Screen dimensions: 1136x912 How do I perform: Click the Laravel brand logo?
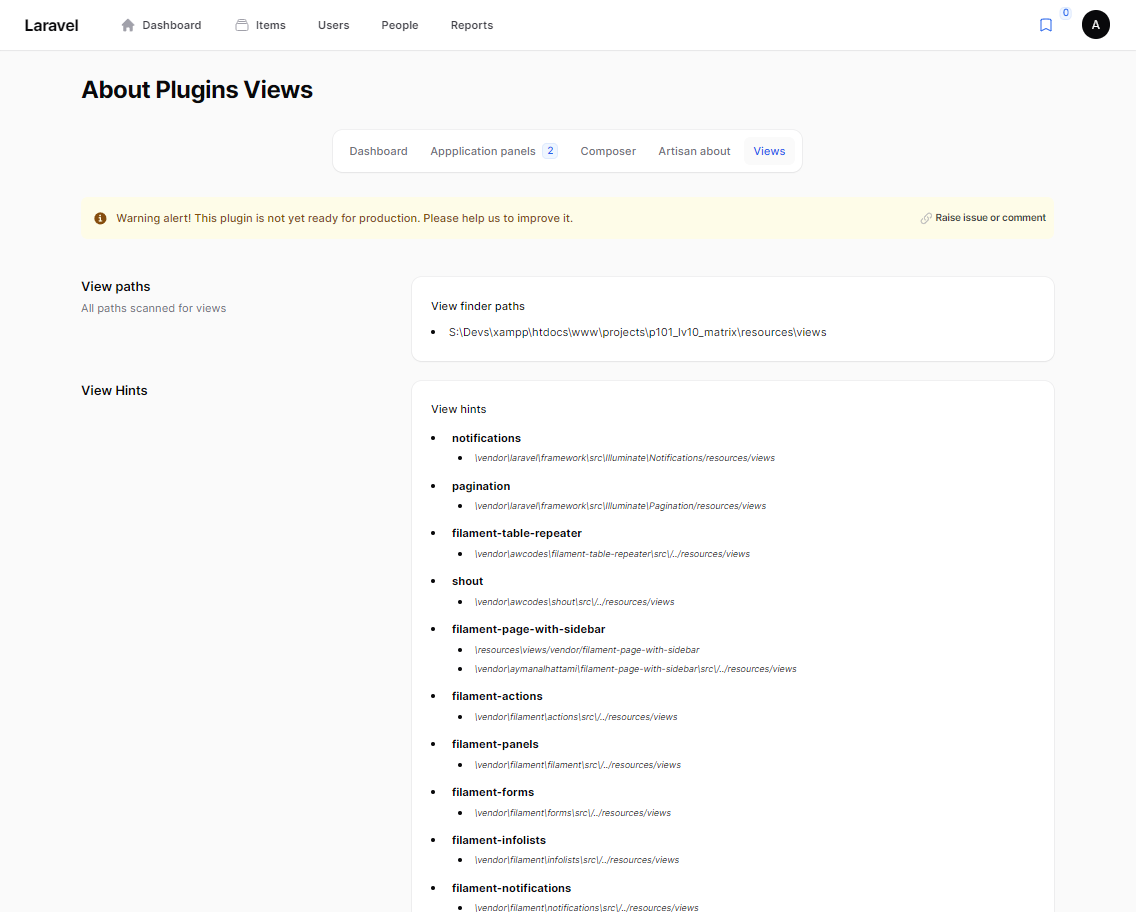51,25
